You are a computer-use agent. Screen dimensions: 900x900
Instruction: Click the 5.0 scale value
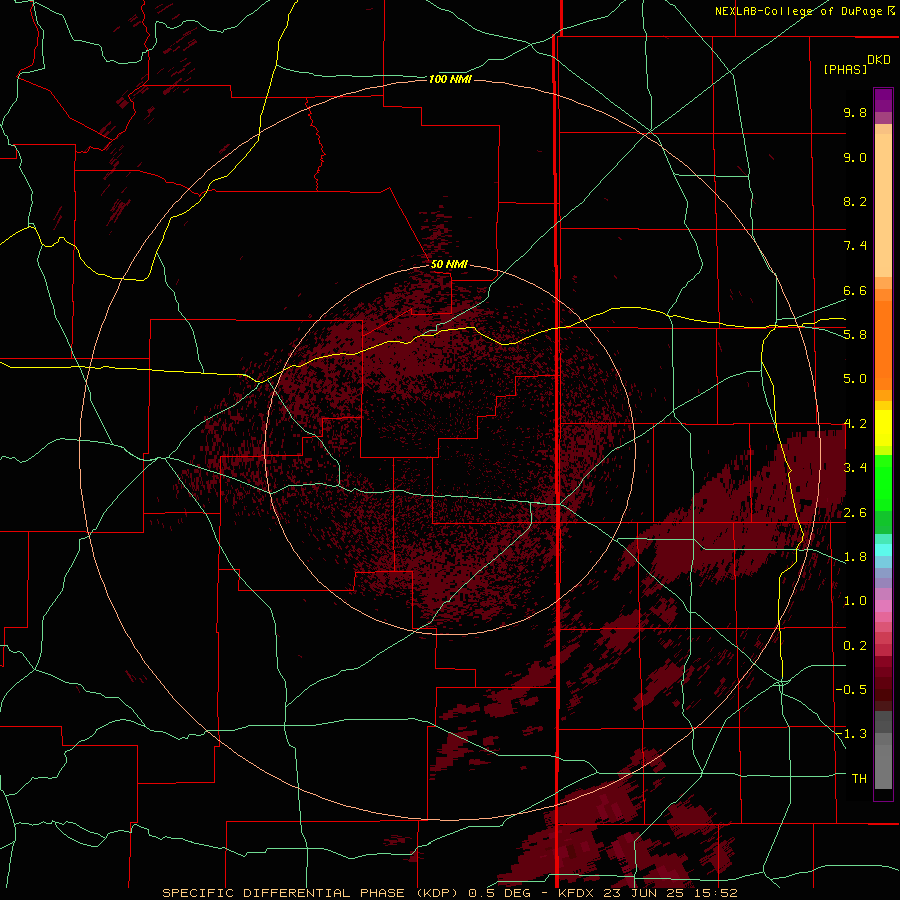855,379
